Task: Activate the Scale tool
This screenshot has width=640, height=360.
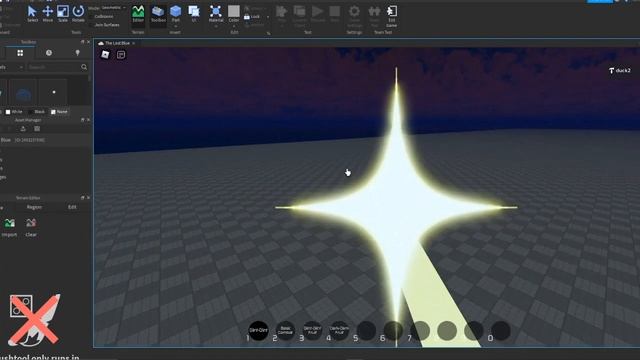Action: (63, 13)
